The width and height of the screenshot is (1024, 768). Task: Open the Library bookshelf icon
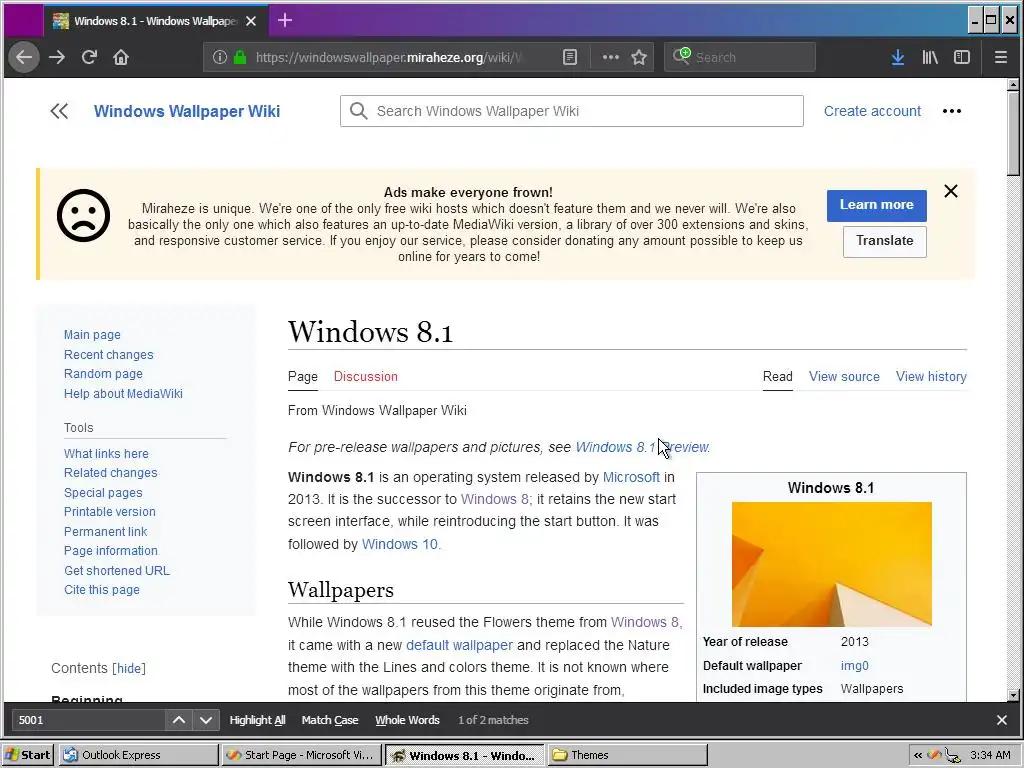930,57
